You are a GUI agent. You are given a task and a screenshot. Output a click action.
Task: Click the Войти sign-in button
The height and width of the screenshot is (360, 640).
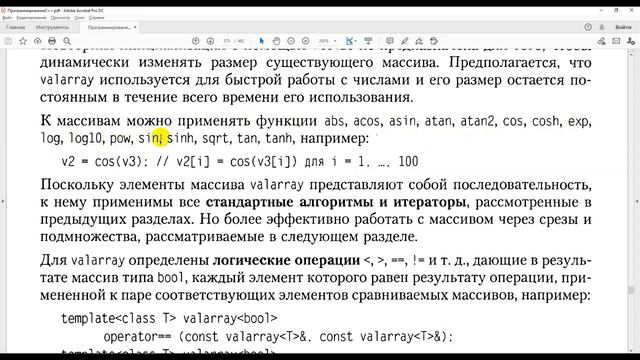(x=623, y=27)
